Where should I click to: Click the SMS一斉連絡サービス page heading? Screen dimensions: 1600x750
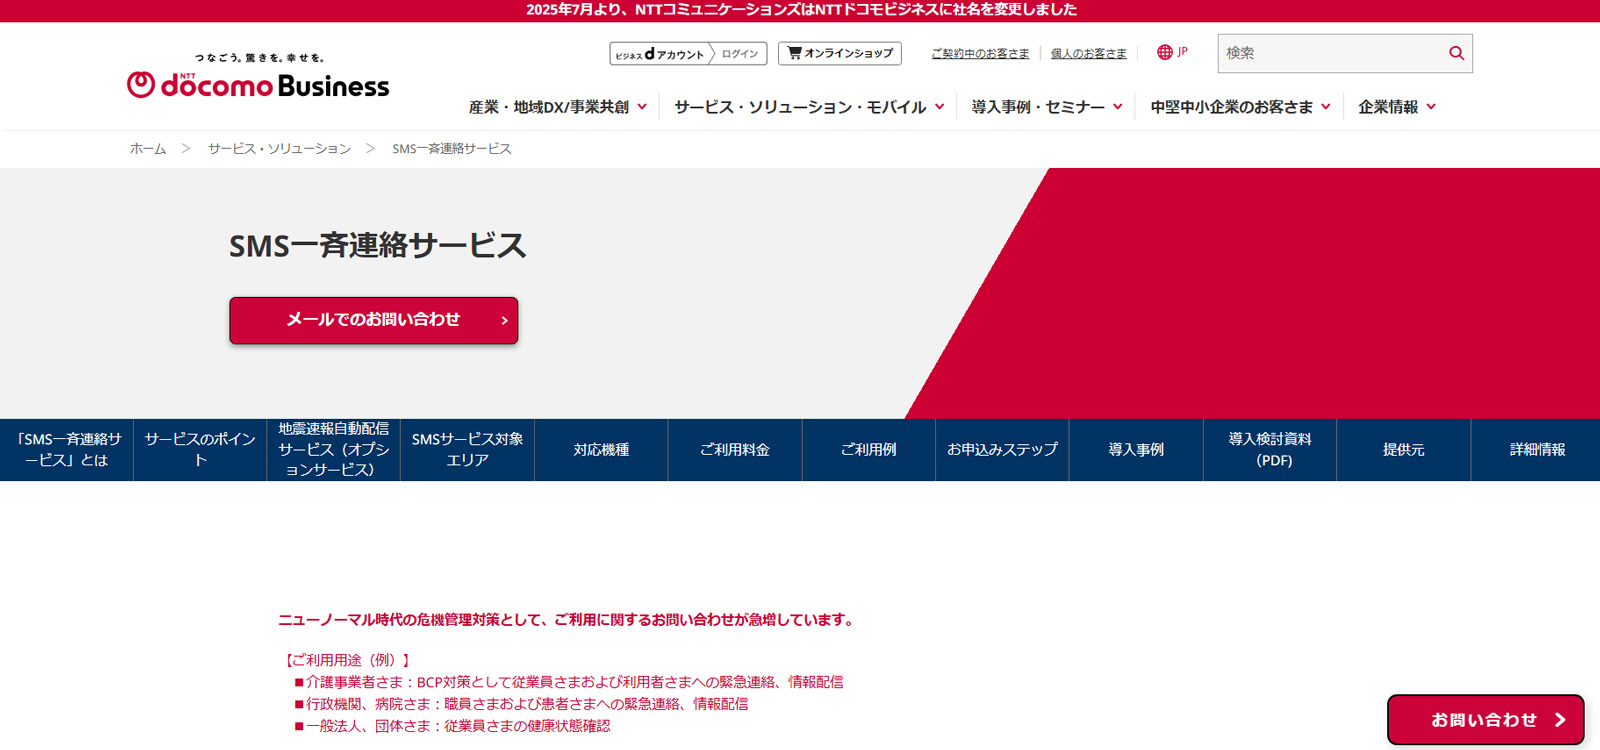[377, 245]
